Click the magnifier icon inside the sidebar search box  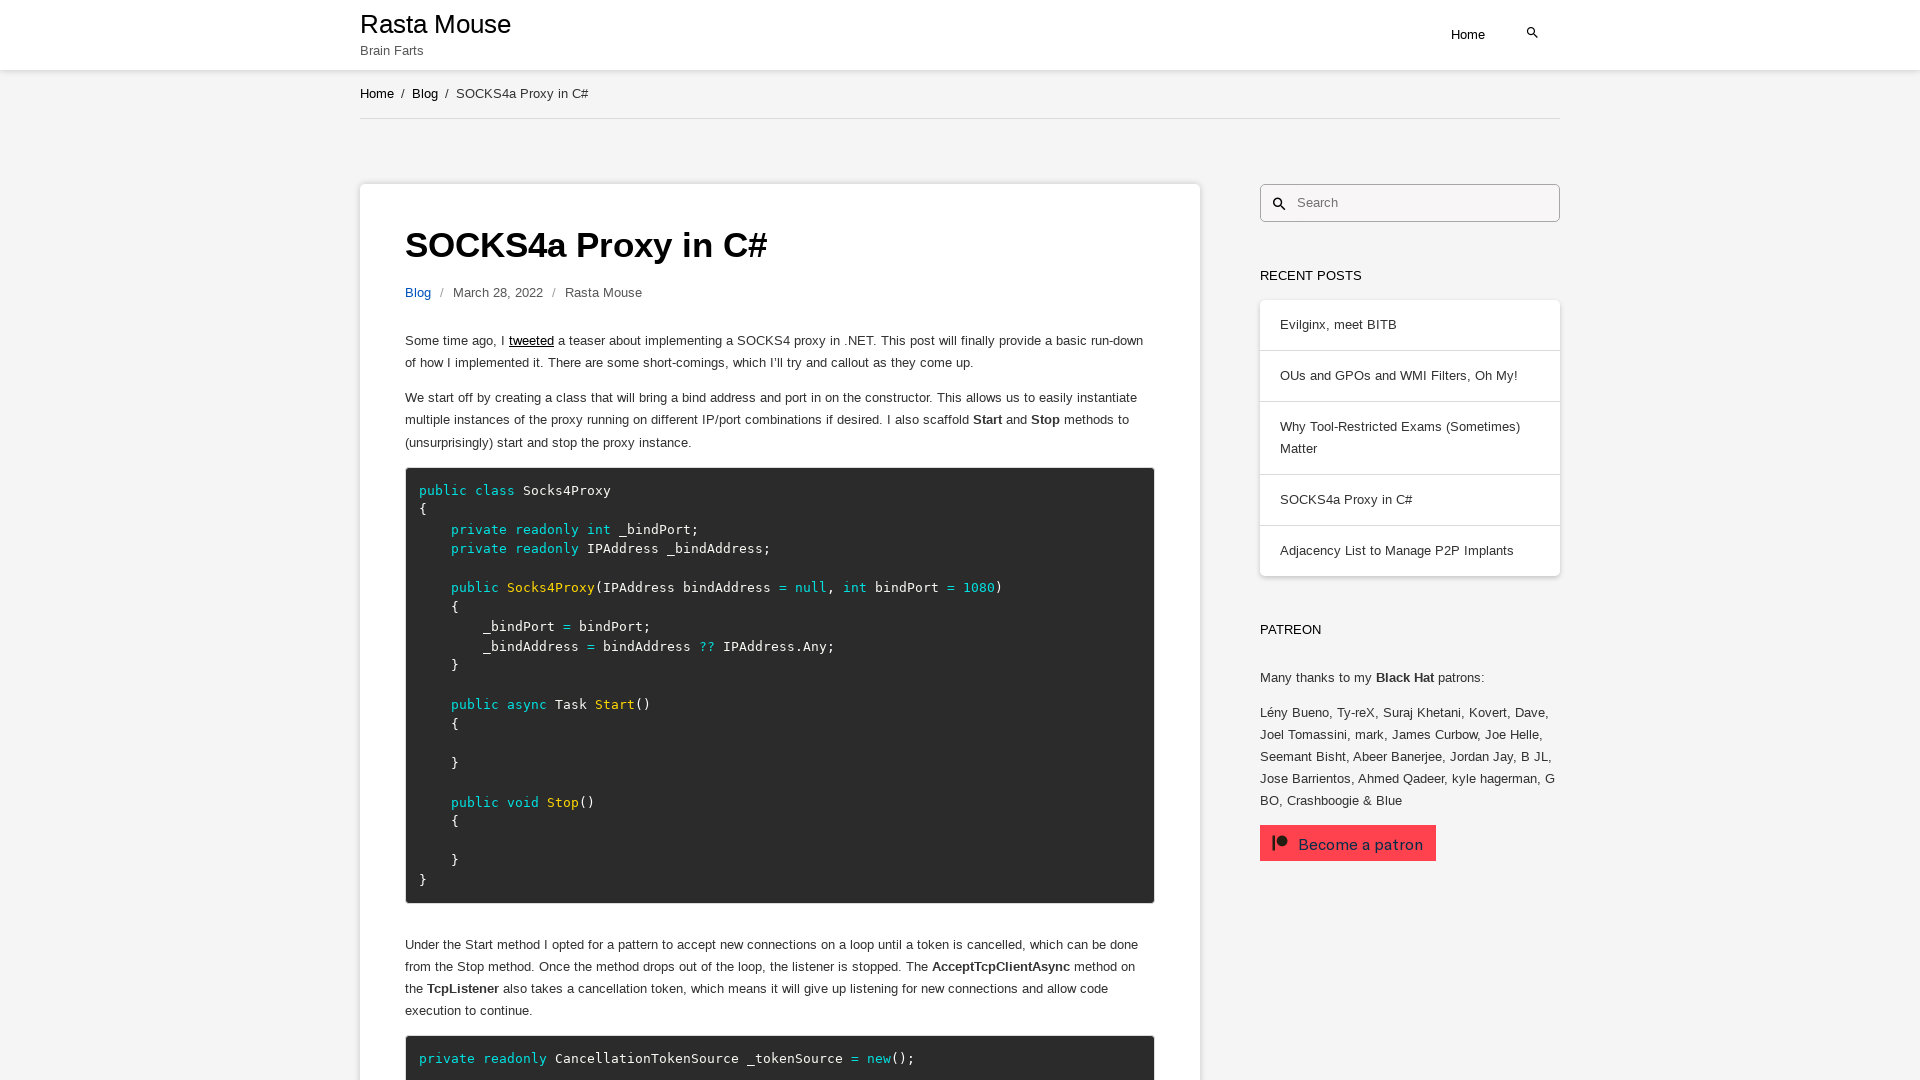tap(1279, 204)
